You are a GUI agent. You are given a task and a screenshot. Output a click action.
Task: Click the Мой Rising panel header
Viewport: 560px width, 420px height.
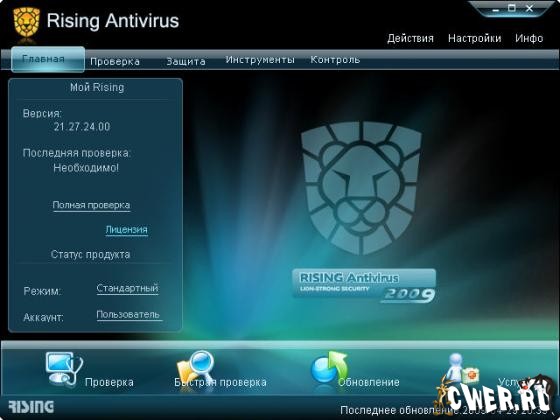[x=97, y=88]
